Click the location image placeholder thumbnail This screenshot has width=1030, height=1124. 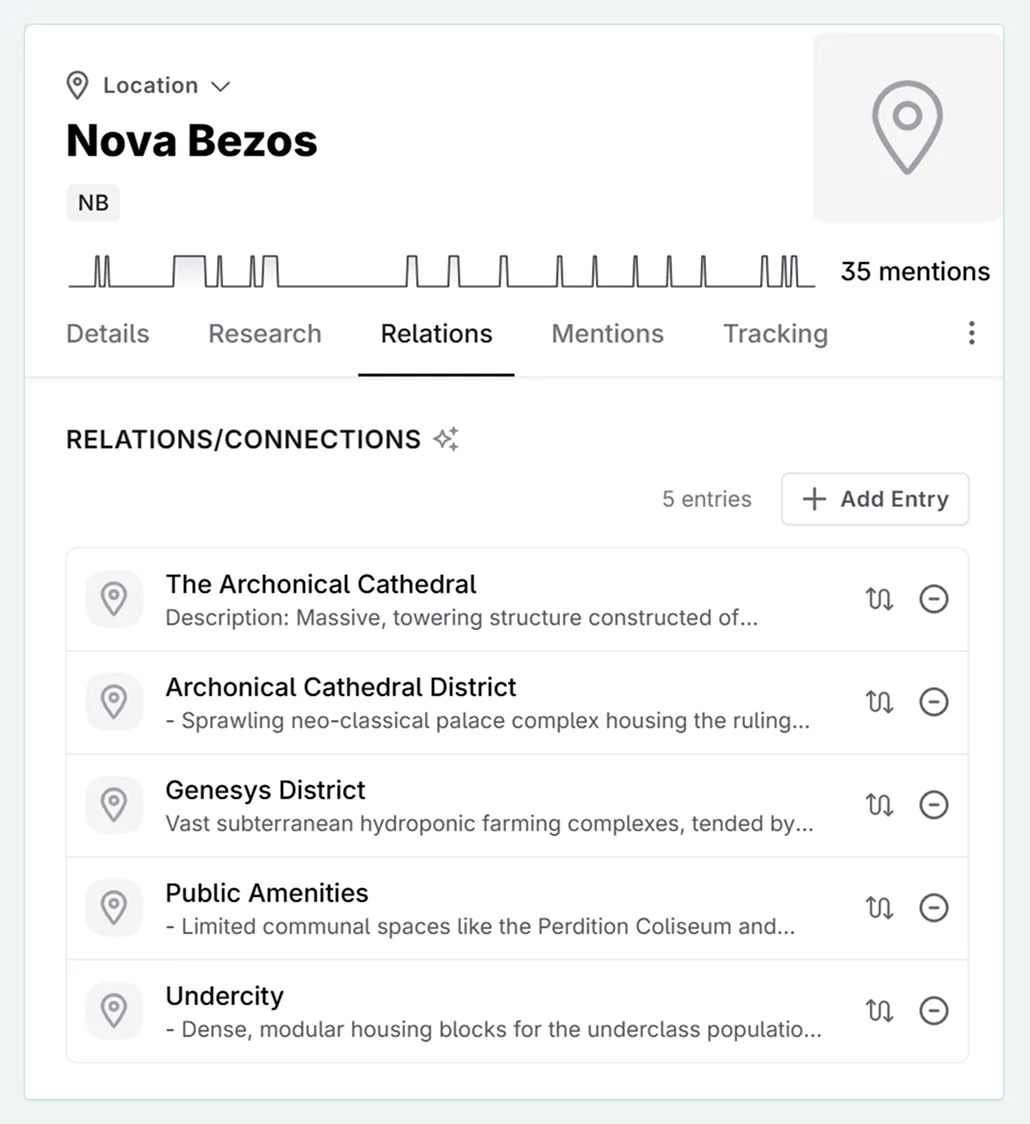(907, 128)
